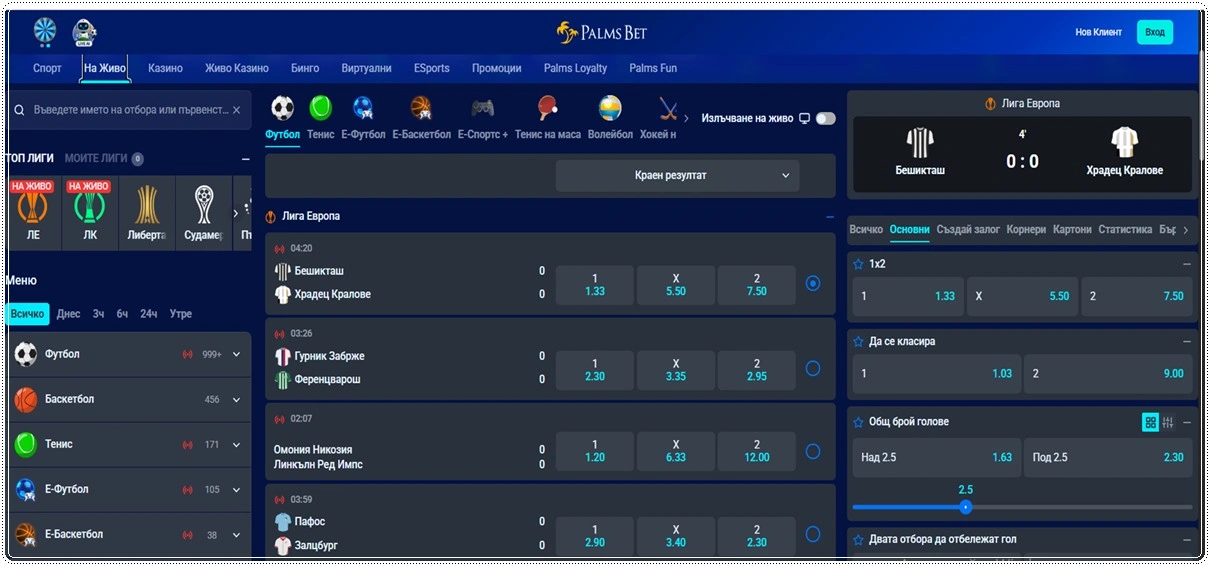Image resolution: width=1210 pixels, height=566 pixels.
Task: Click the Нов Клиент link
Action: click(1098, 32)
